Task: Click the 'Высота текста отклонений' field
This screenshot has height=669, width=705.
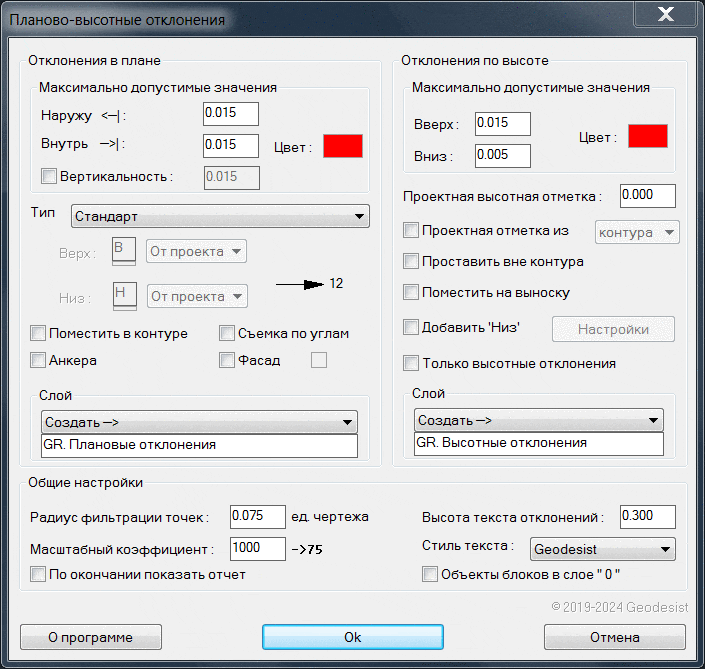Action: coord(647,517)
